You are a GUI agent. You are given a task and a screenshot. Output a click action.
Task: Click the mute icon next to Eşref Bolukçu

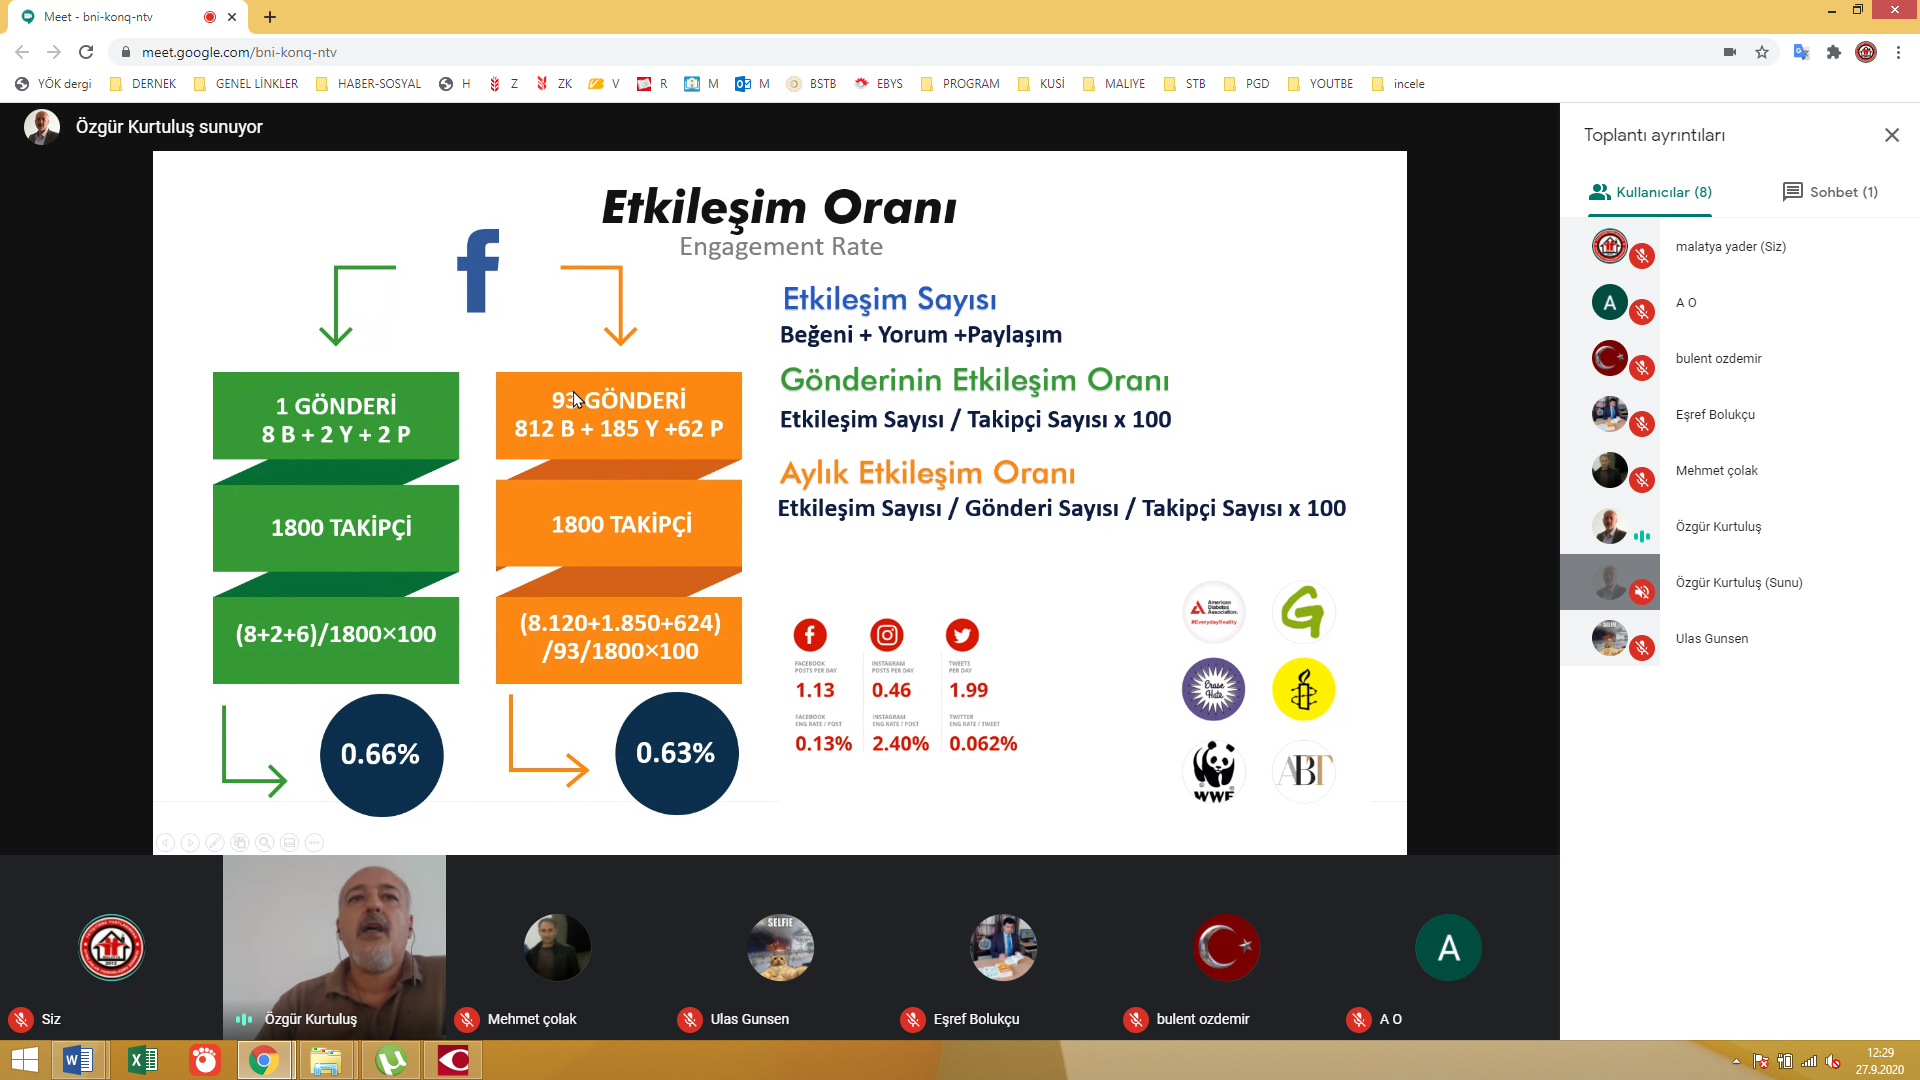point(1642,424)
